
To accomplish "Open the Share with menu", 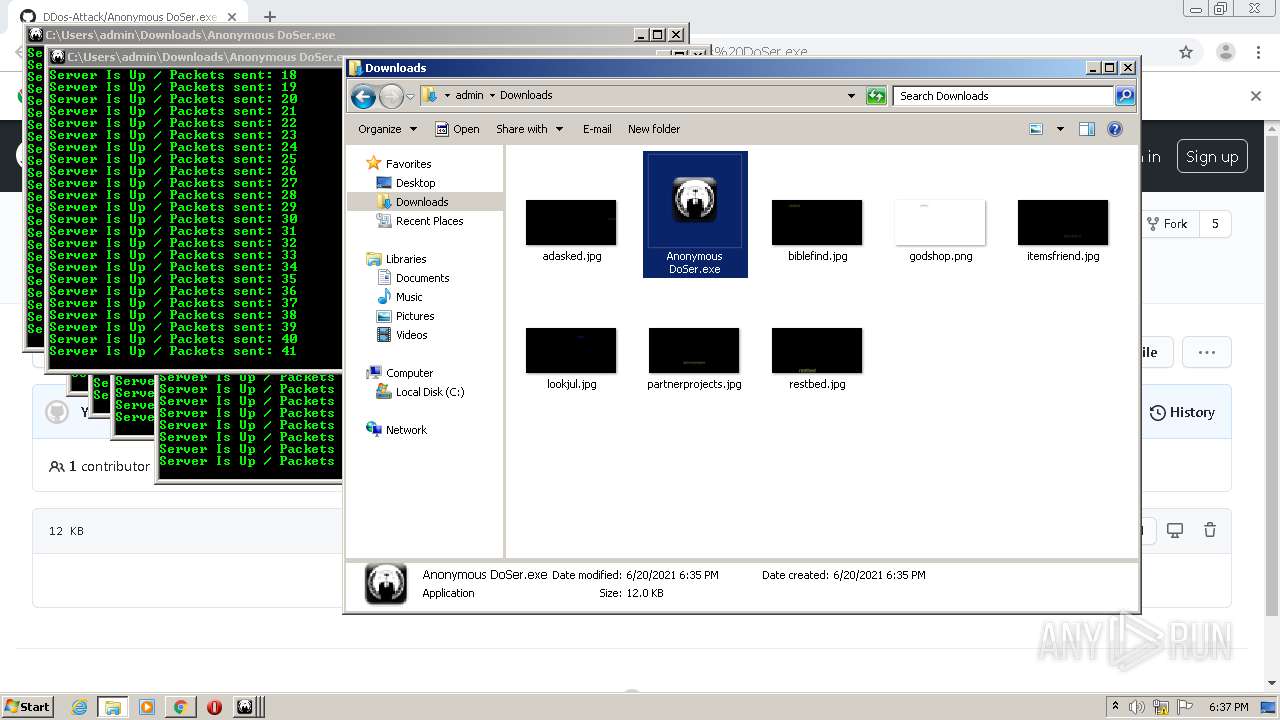I will tap(529, 129).
